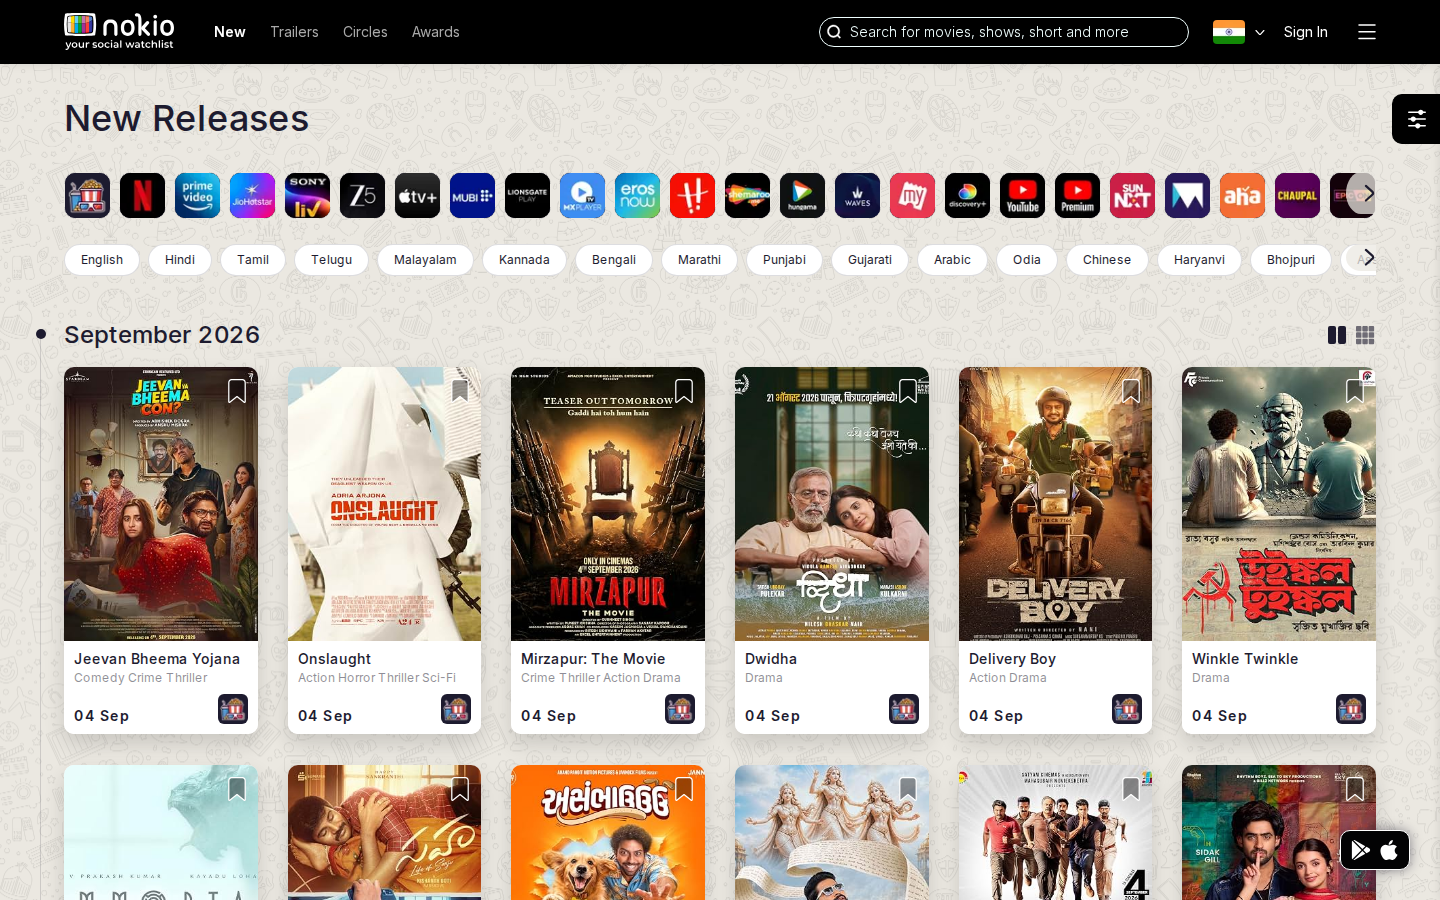Choose the Sony LIV platform icon

(307, 196)
